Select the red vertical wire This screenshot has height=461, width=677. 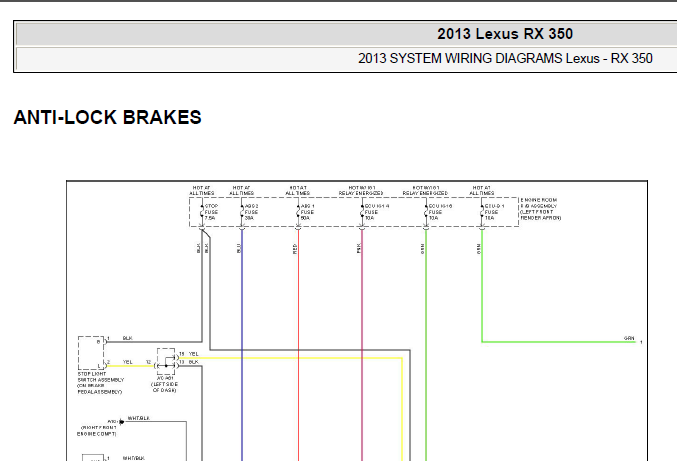point(298,345)
